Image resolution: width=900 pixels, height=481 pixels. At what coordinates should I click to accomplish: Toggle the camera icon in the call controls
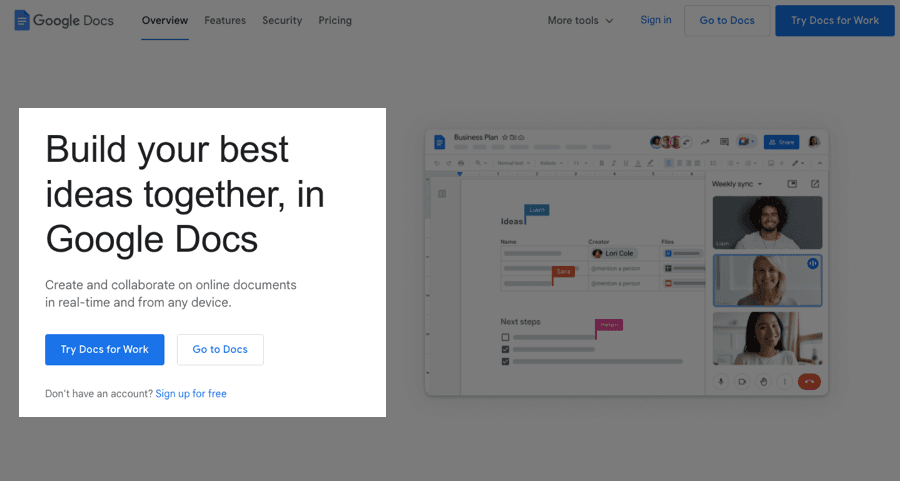(x=742, y=381)
